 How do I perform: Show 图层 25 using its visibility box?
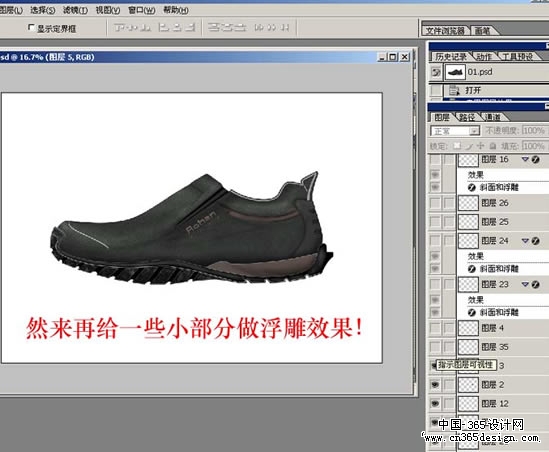coord(435,222)
